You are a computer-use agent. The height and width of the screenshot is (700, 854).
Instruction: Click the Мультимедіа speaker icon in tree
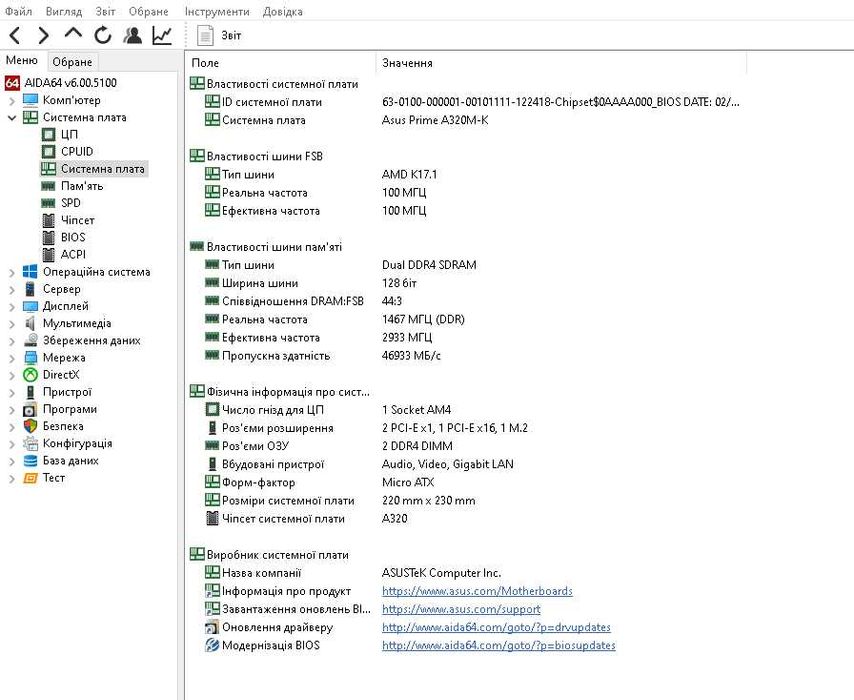point(30,323)
